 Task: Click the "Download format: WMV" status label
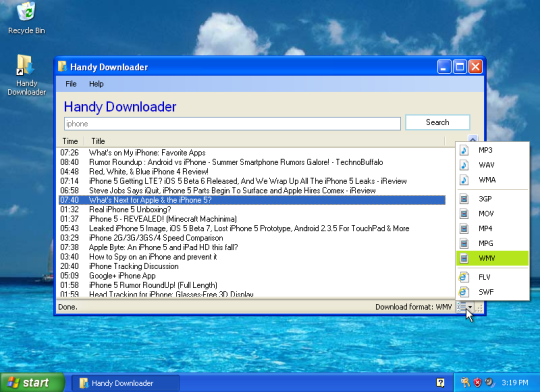pyautogui.click(x=413, y=307)
